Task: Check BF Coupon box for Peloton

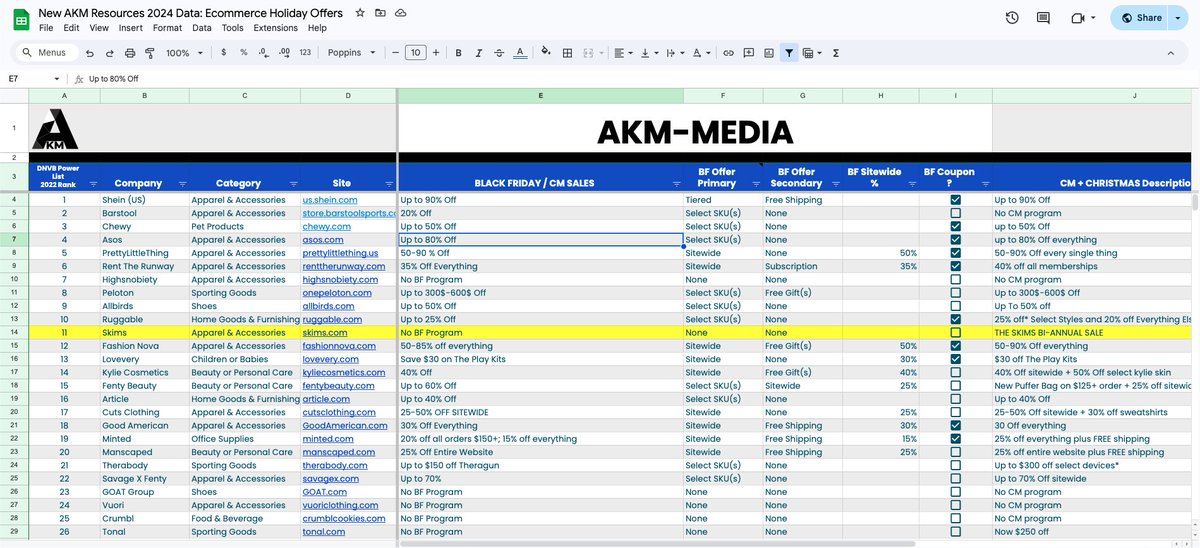Action: pyautogui.click(x=956, y=293)
